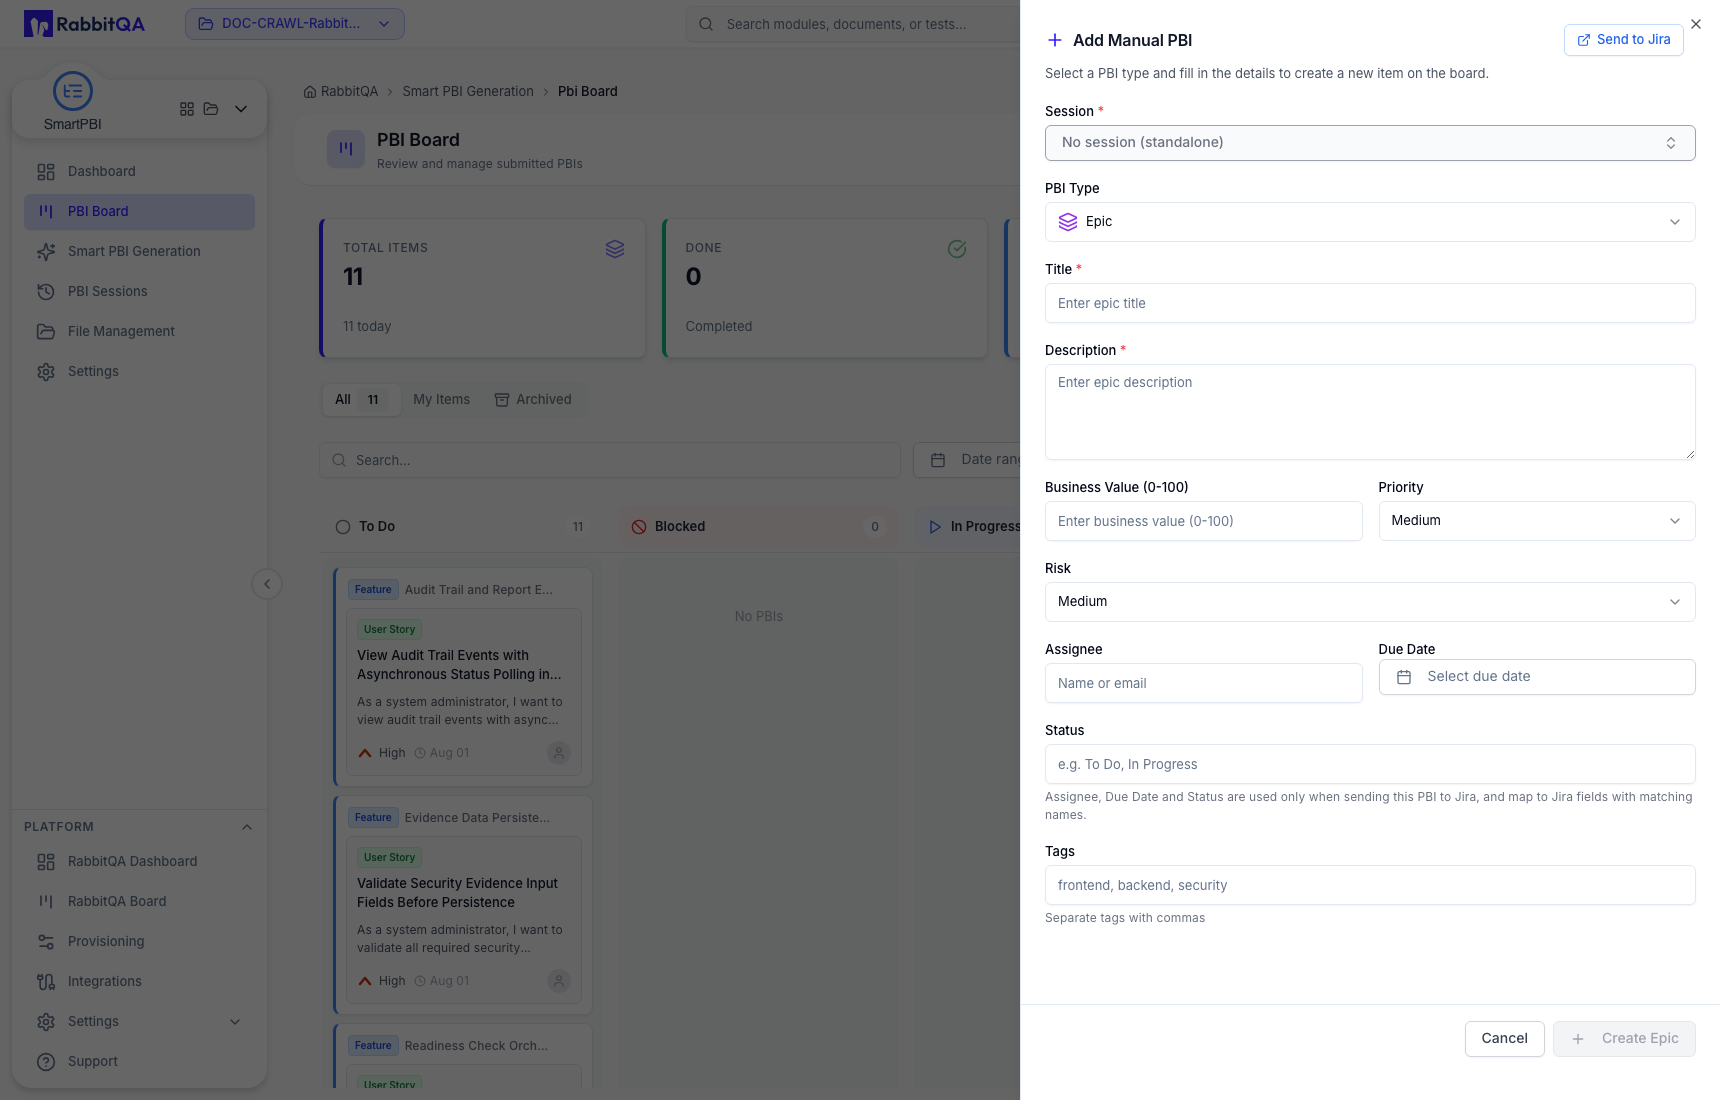Screen dimensions: 1720x1100
Task: Open RabbitQA Board under Platform
Action: (139, 902)
